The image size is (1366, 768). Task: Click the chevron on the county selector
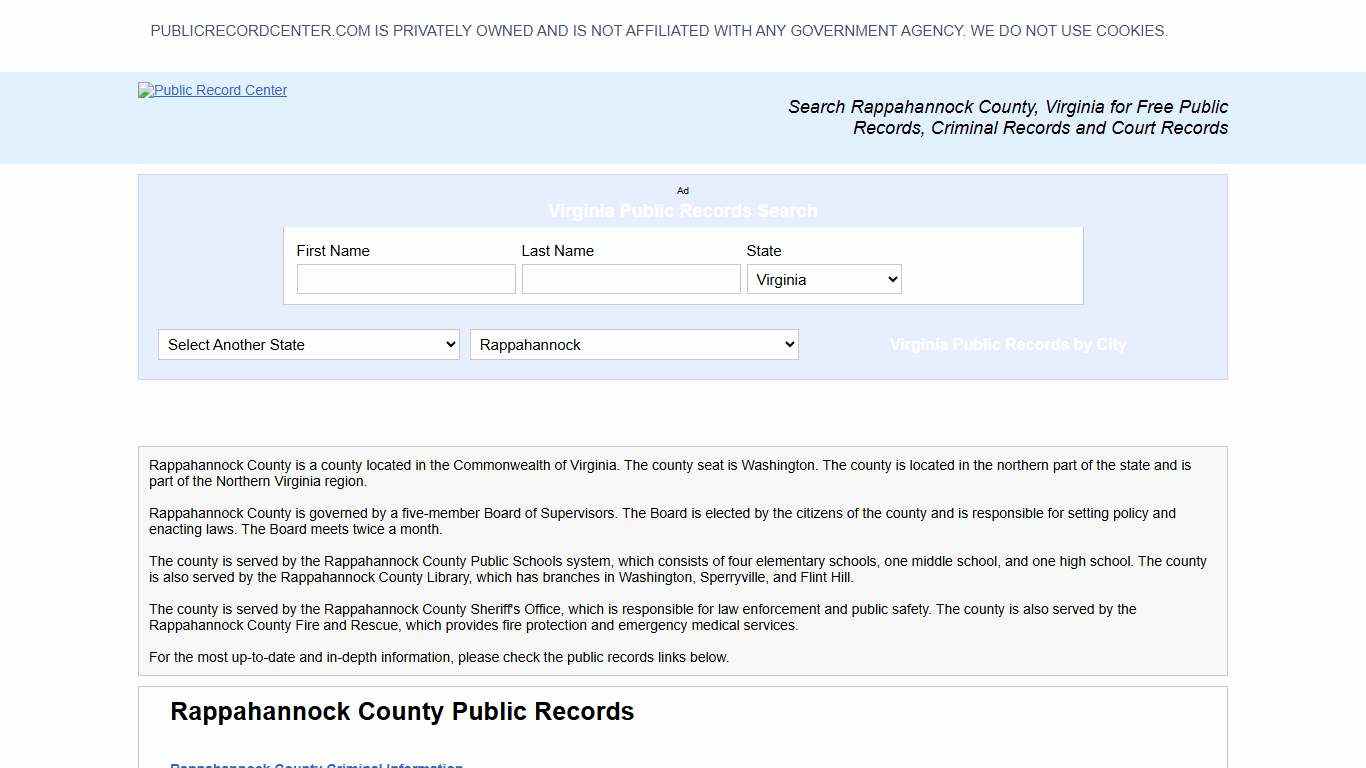789,344
